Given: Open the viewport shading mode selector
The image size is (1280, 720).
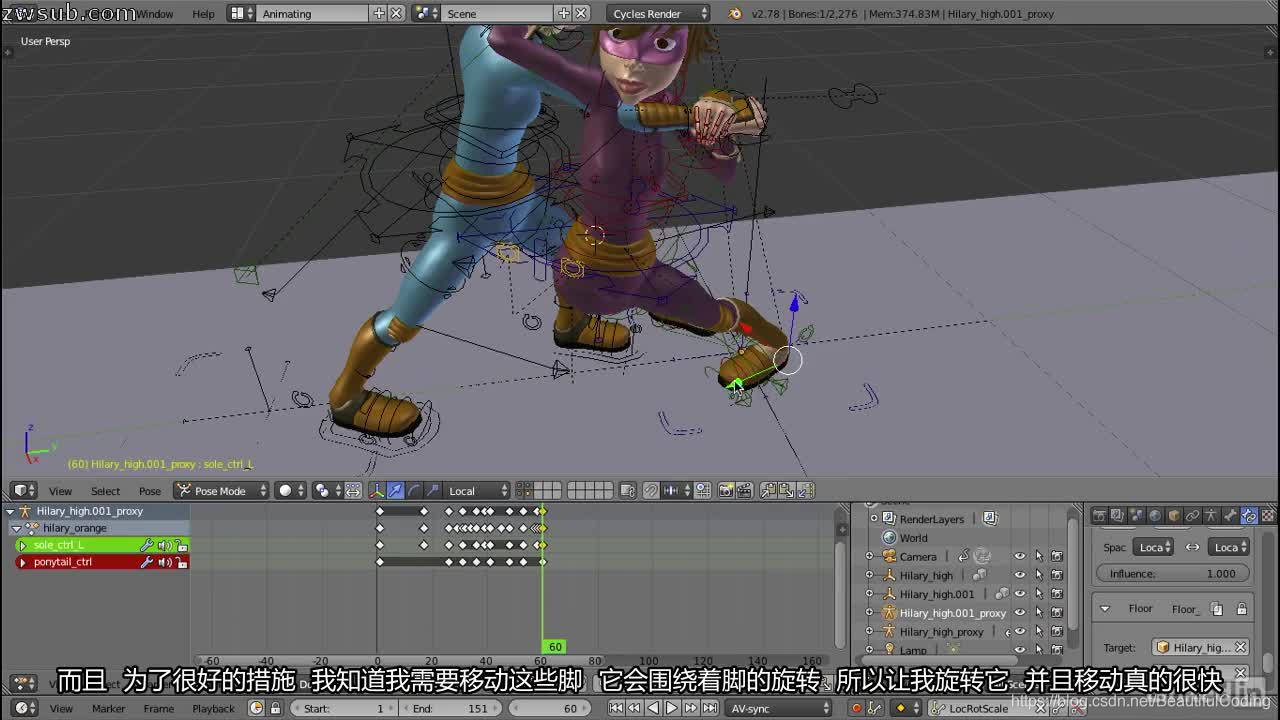Looking at the screenshot, I should (x=290, y=490).
